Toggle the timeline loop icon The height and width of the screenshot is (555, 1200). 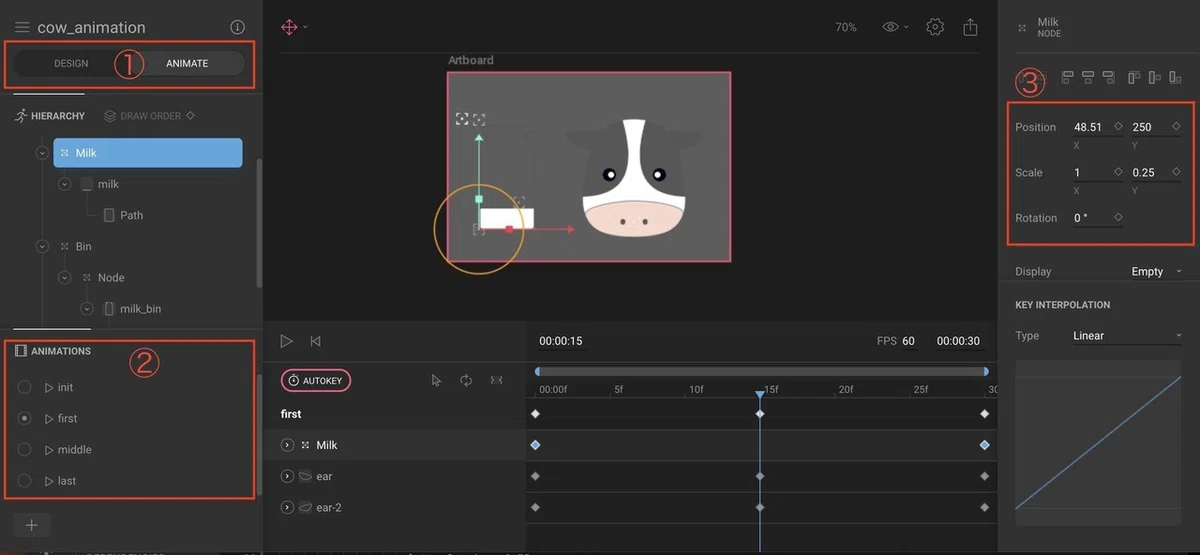click(x=466, y=380)
